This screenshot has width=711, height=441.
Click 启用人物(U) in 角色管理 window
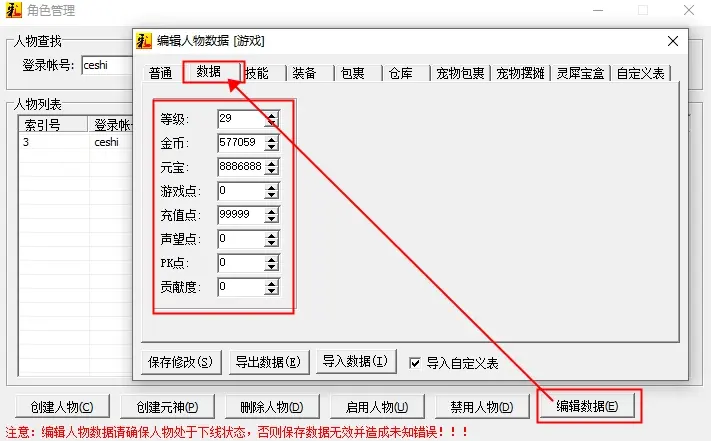(x=377, y=407)
